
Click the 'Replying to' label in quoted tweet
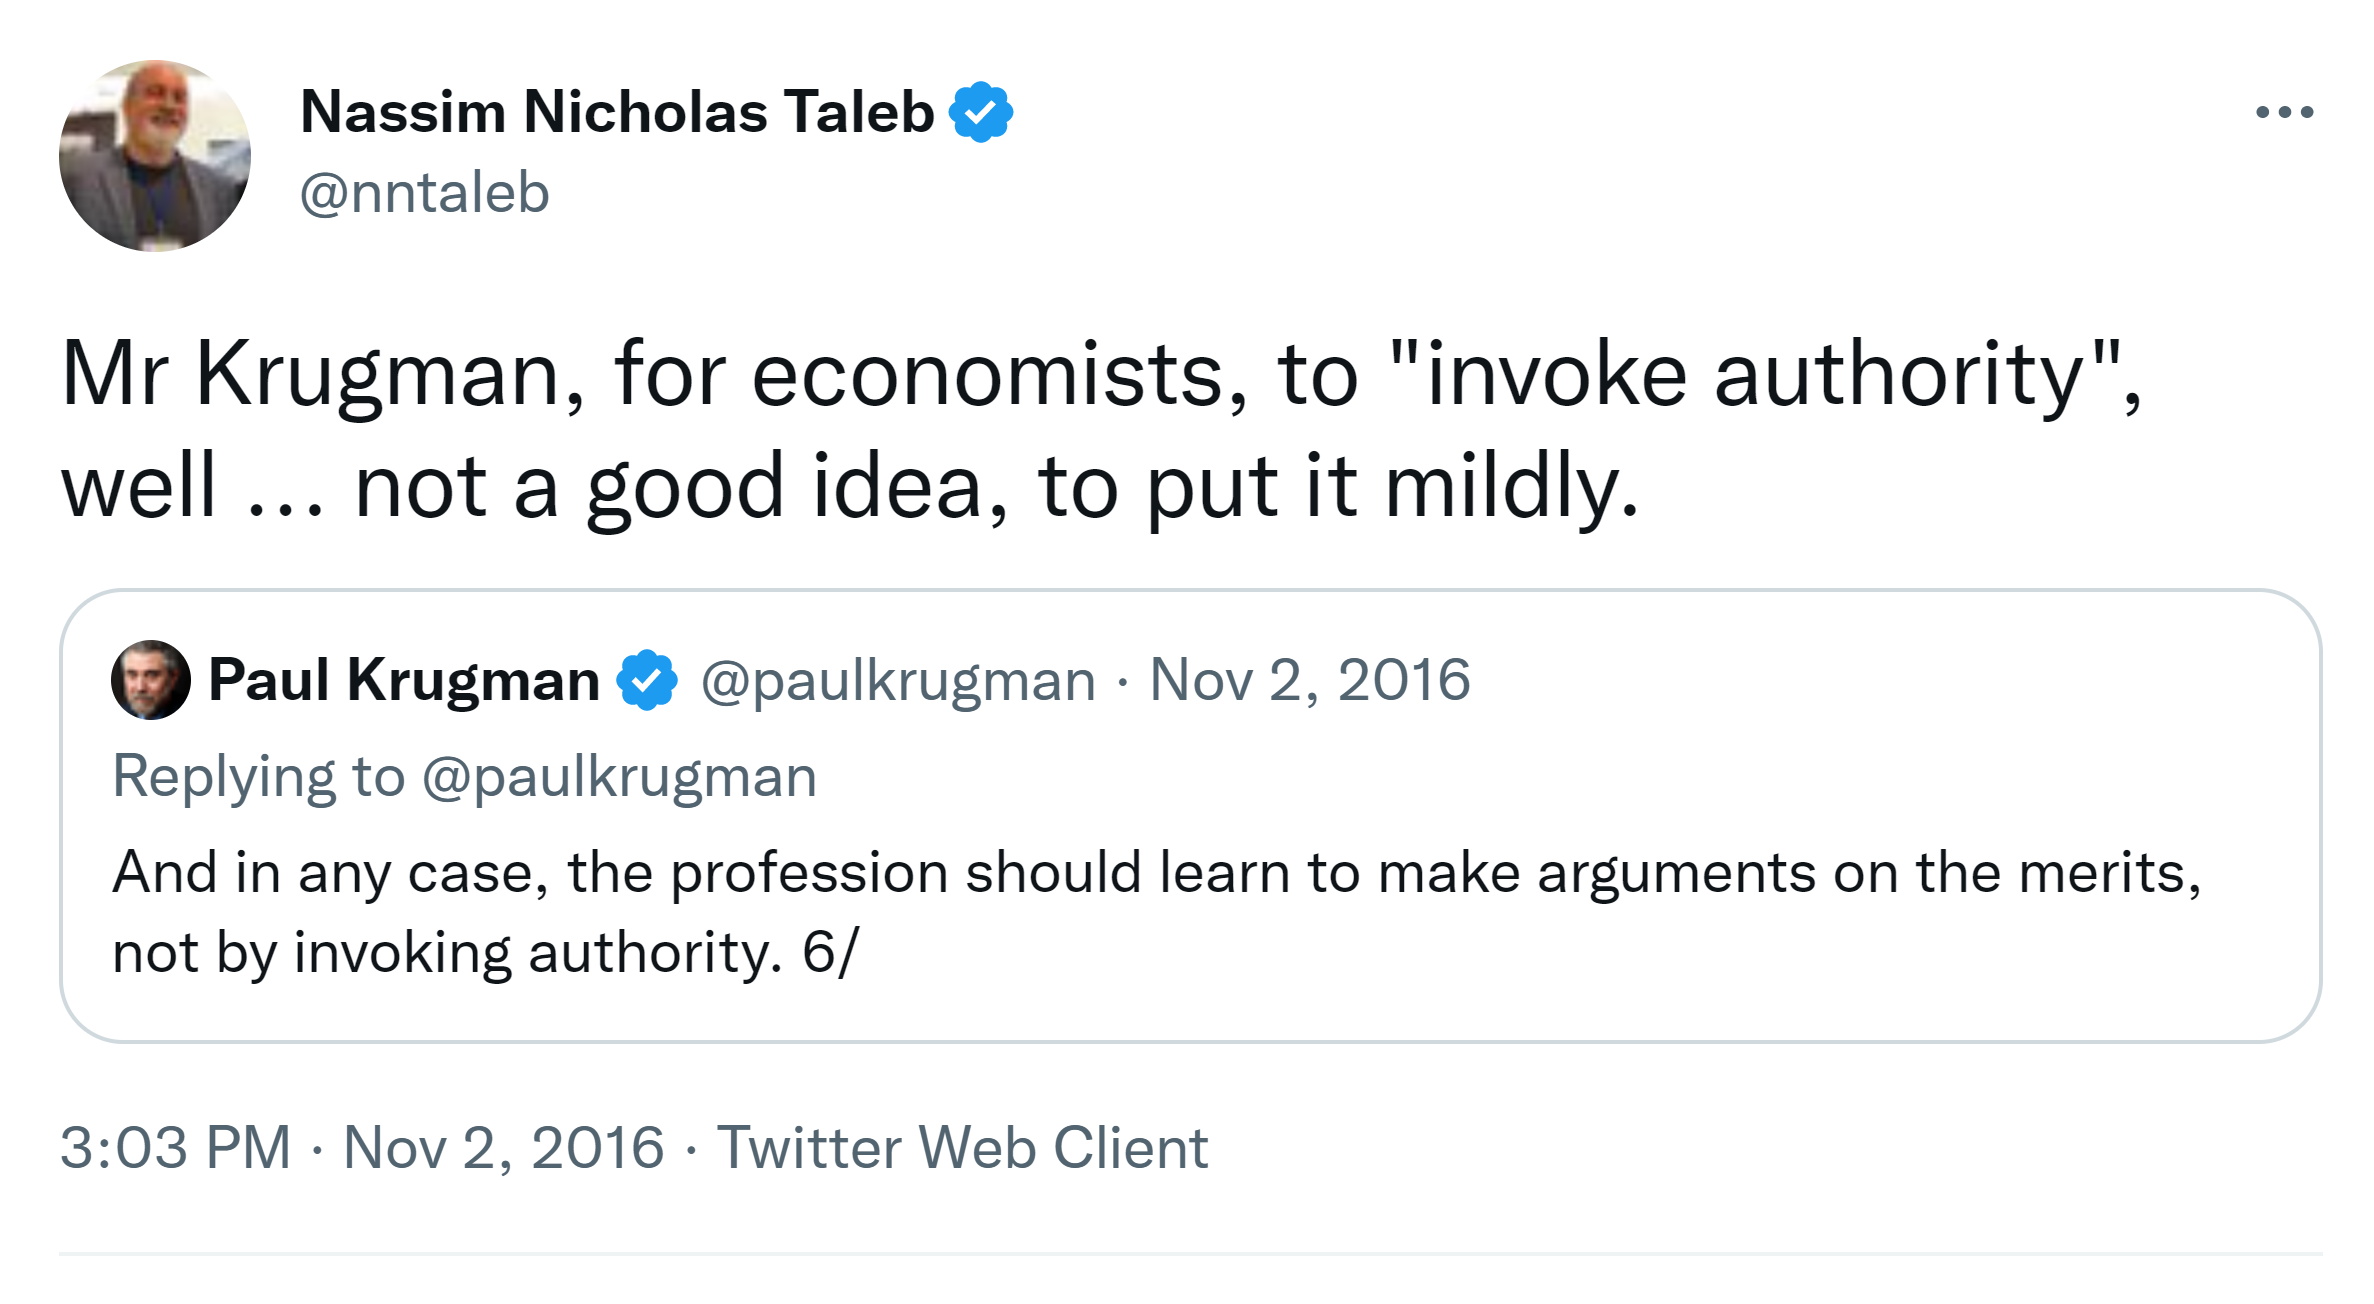[258, 777]
